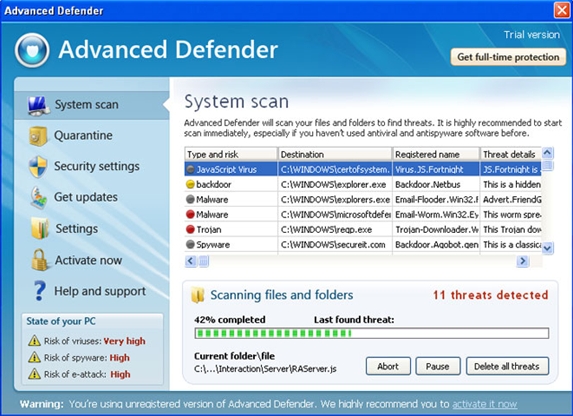Abort the running scan
Image resolution: width=573 pixels, height=416 pixels.
(x=388, y=366)
